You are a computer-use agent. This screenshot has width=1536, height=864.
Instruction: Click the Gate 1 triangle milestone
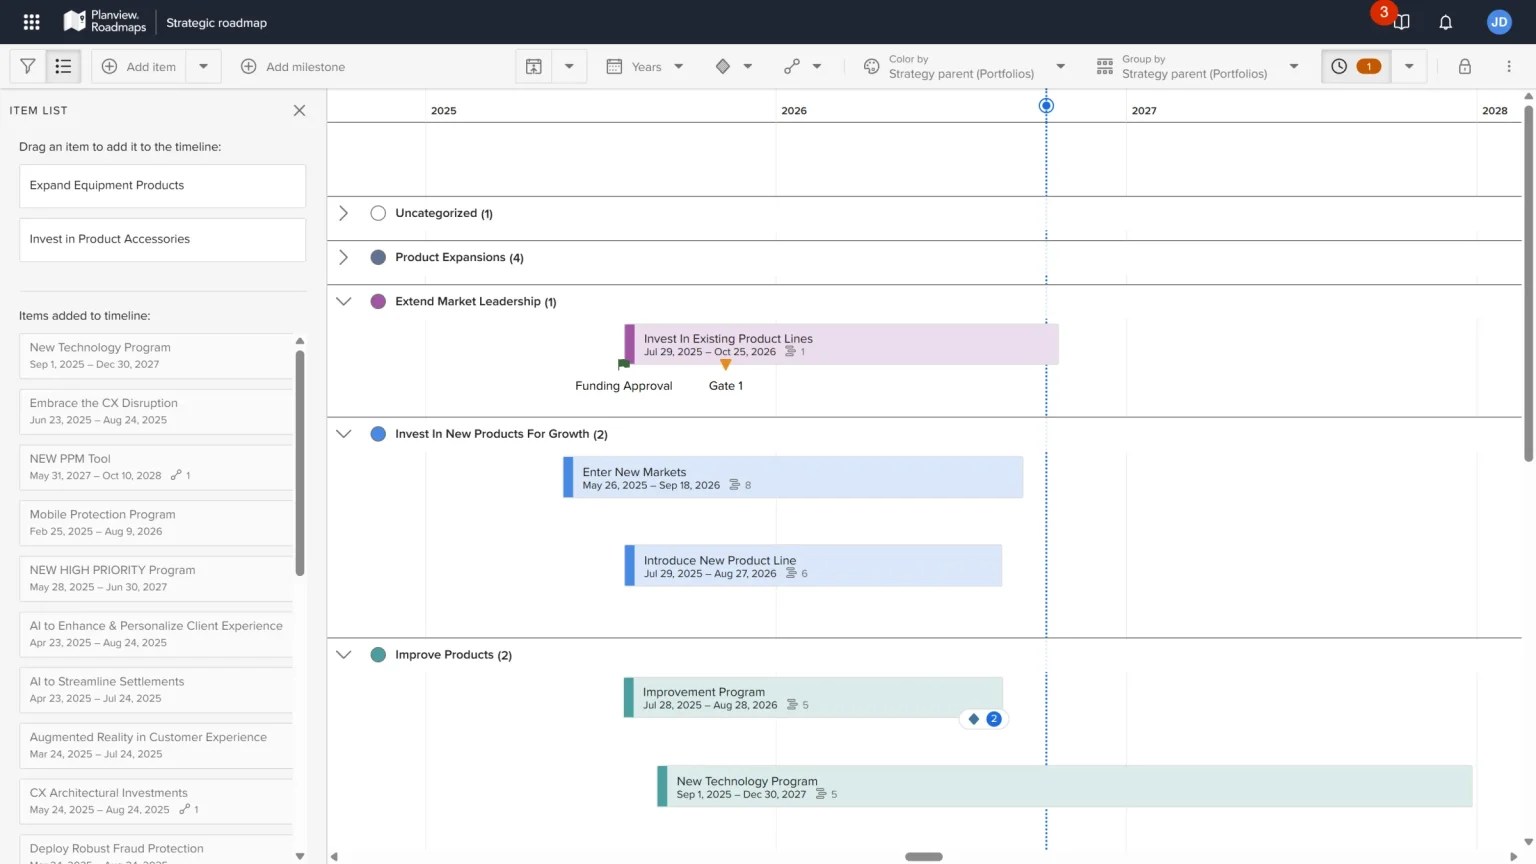726,365
